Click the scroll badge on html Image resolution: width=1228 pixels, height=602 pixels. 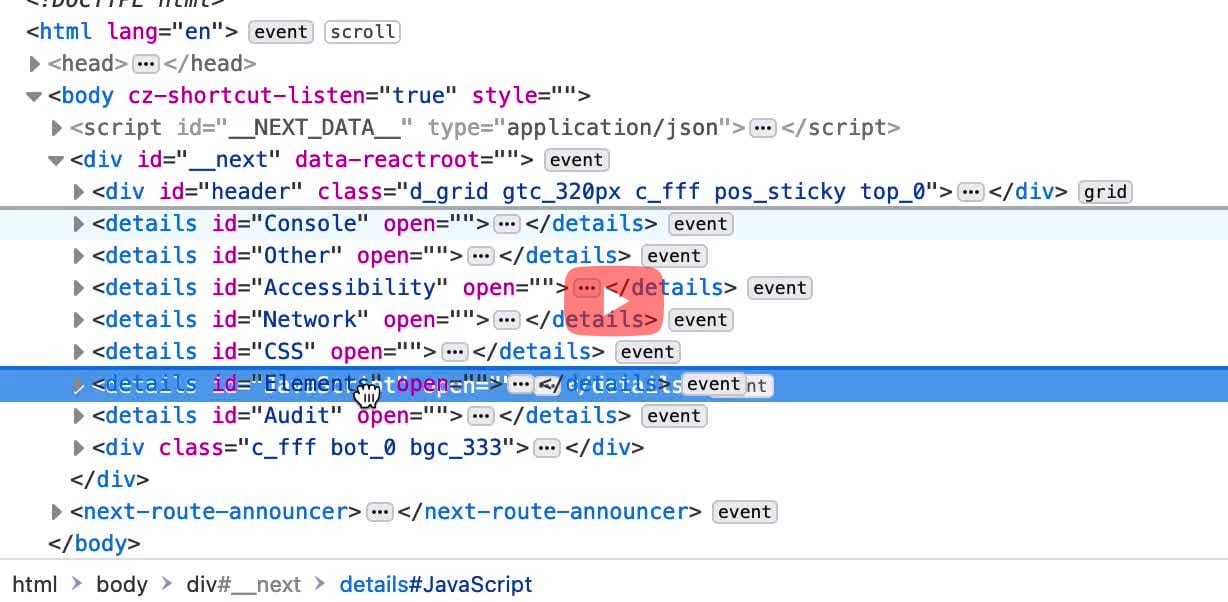click(x=362, y=32)
